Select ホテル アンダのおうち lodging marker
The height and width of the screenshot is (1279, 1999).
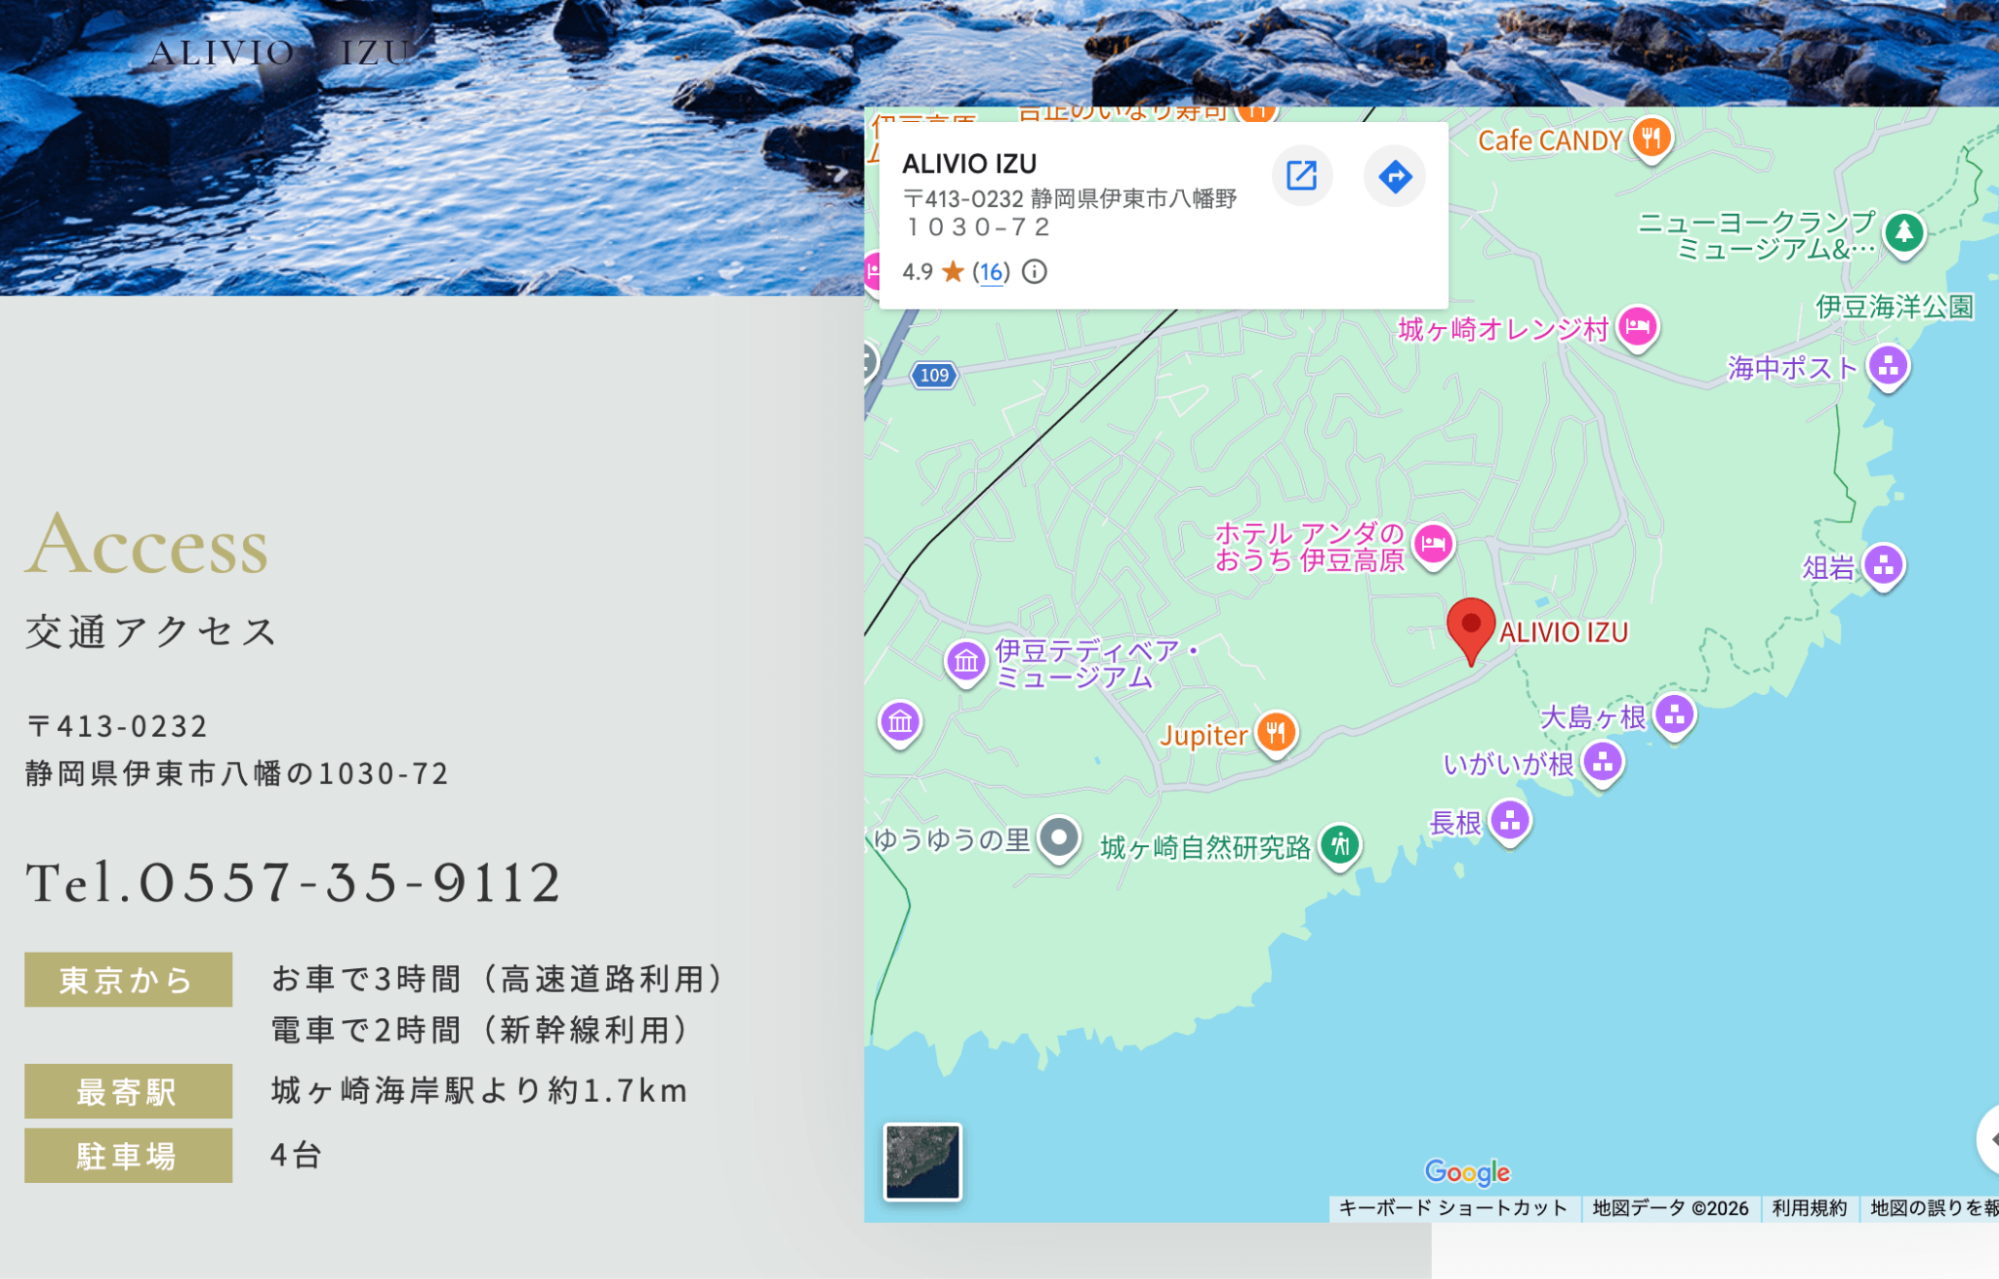pyautogui.click(x=1433, y=546)
